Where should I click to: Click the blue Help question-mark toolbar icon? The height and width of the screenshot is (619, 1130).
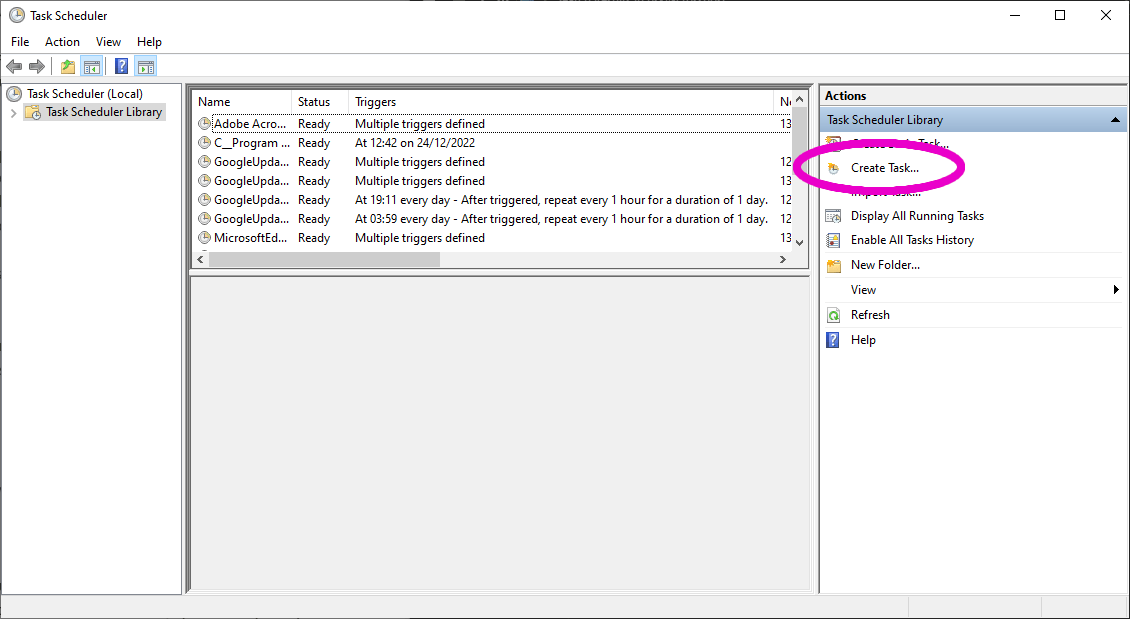[x=121, y=67]
